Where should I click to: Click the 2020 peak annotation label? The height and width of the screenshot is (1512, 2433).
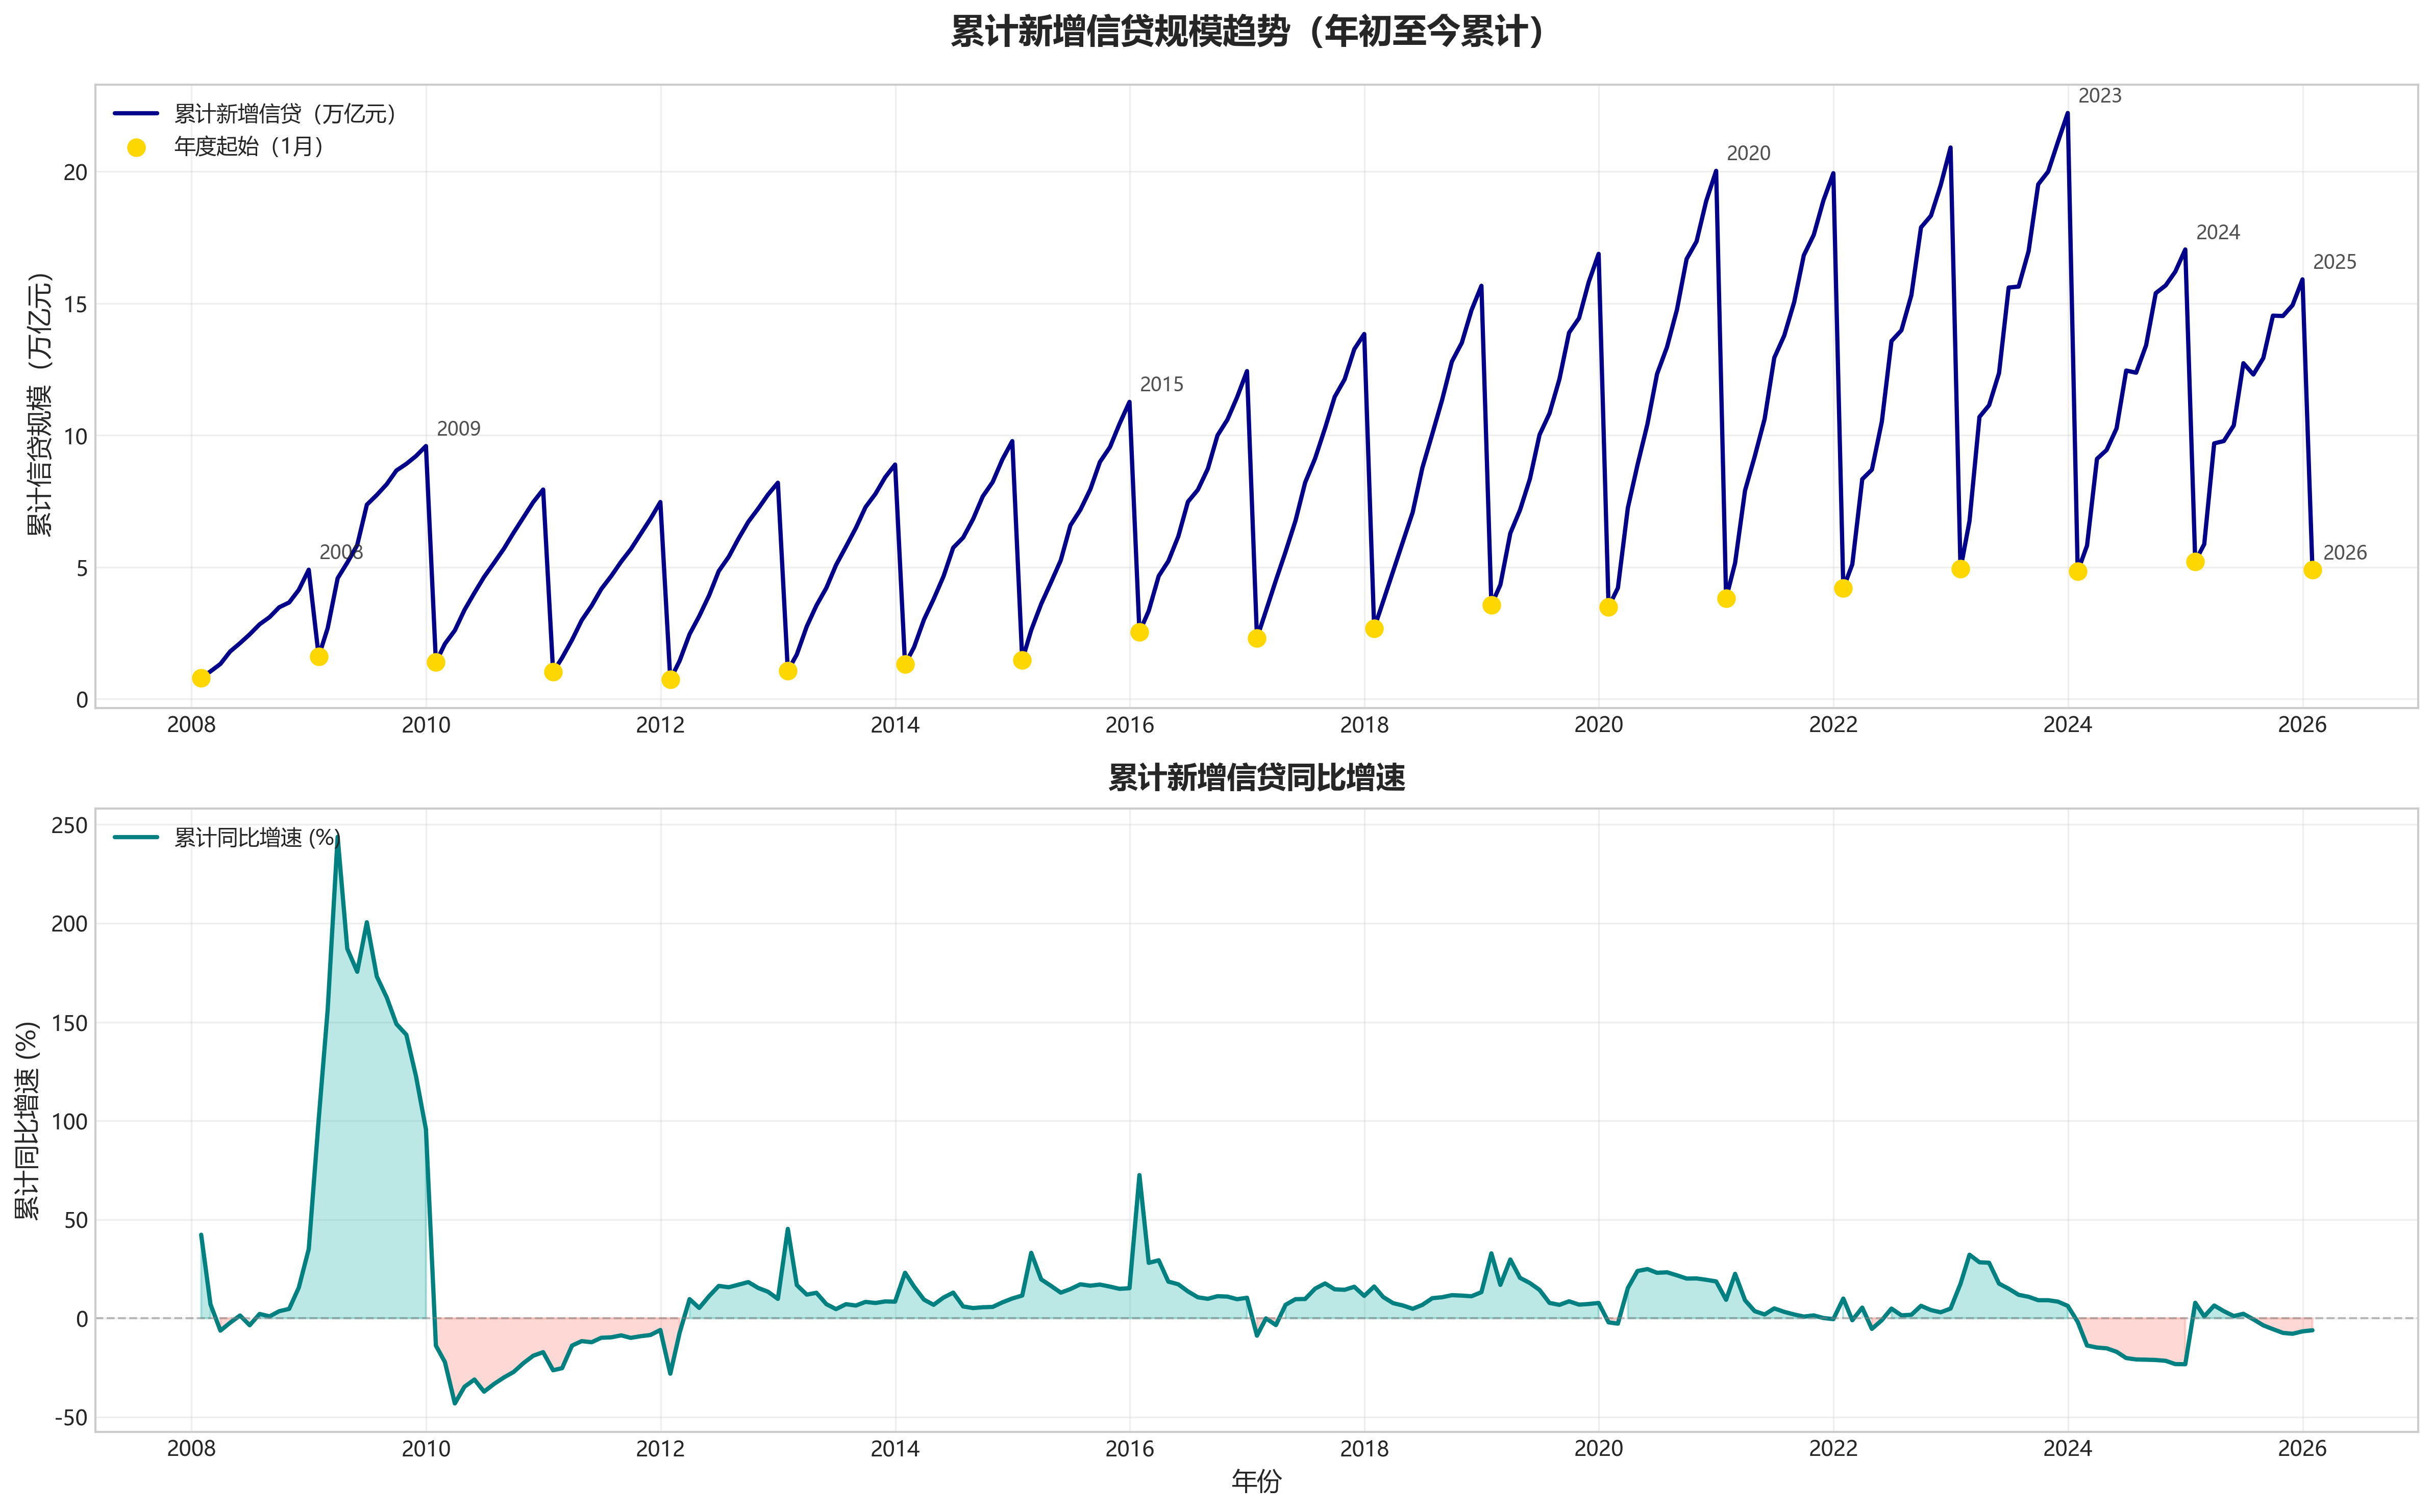(x=1748, y=153)
